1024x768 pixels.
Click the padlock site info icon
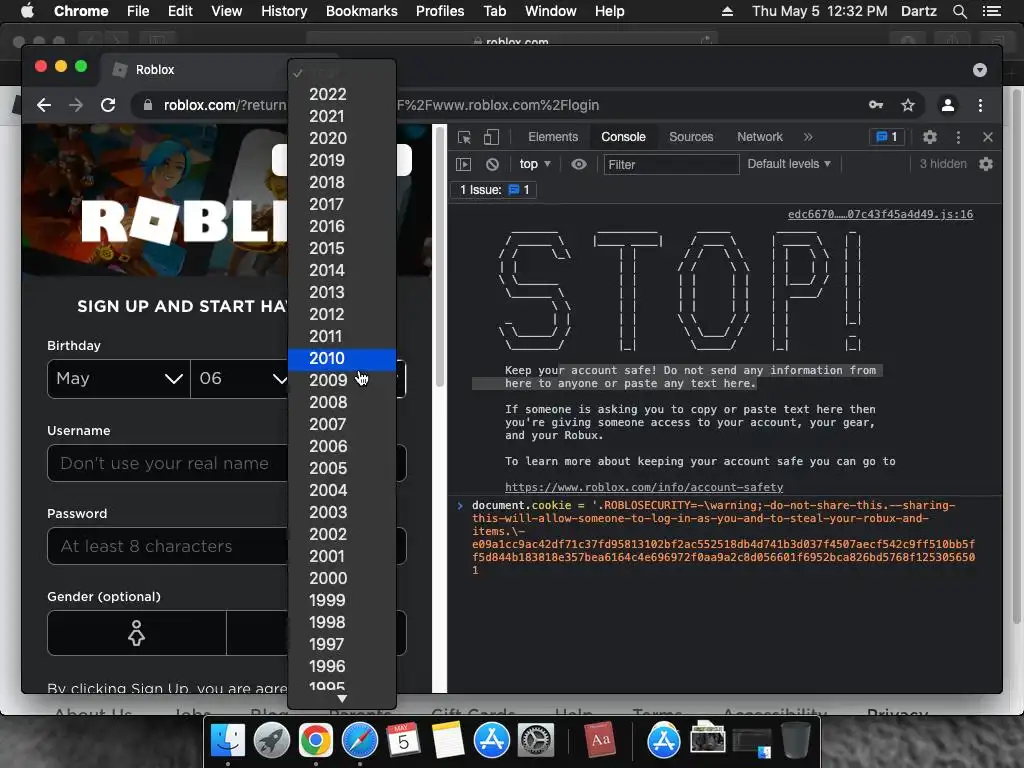click(148, 105)
